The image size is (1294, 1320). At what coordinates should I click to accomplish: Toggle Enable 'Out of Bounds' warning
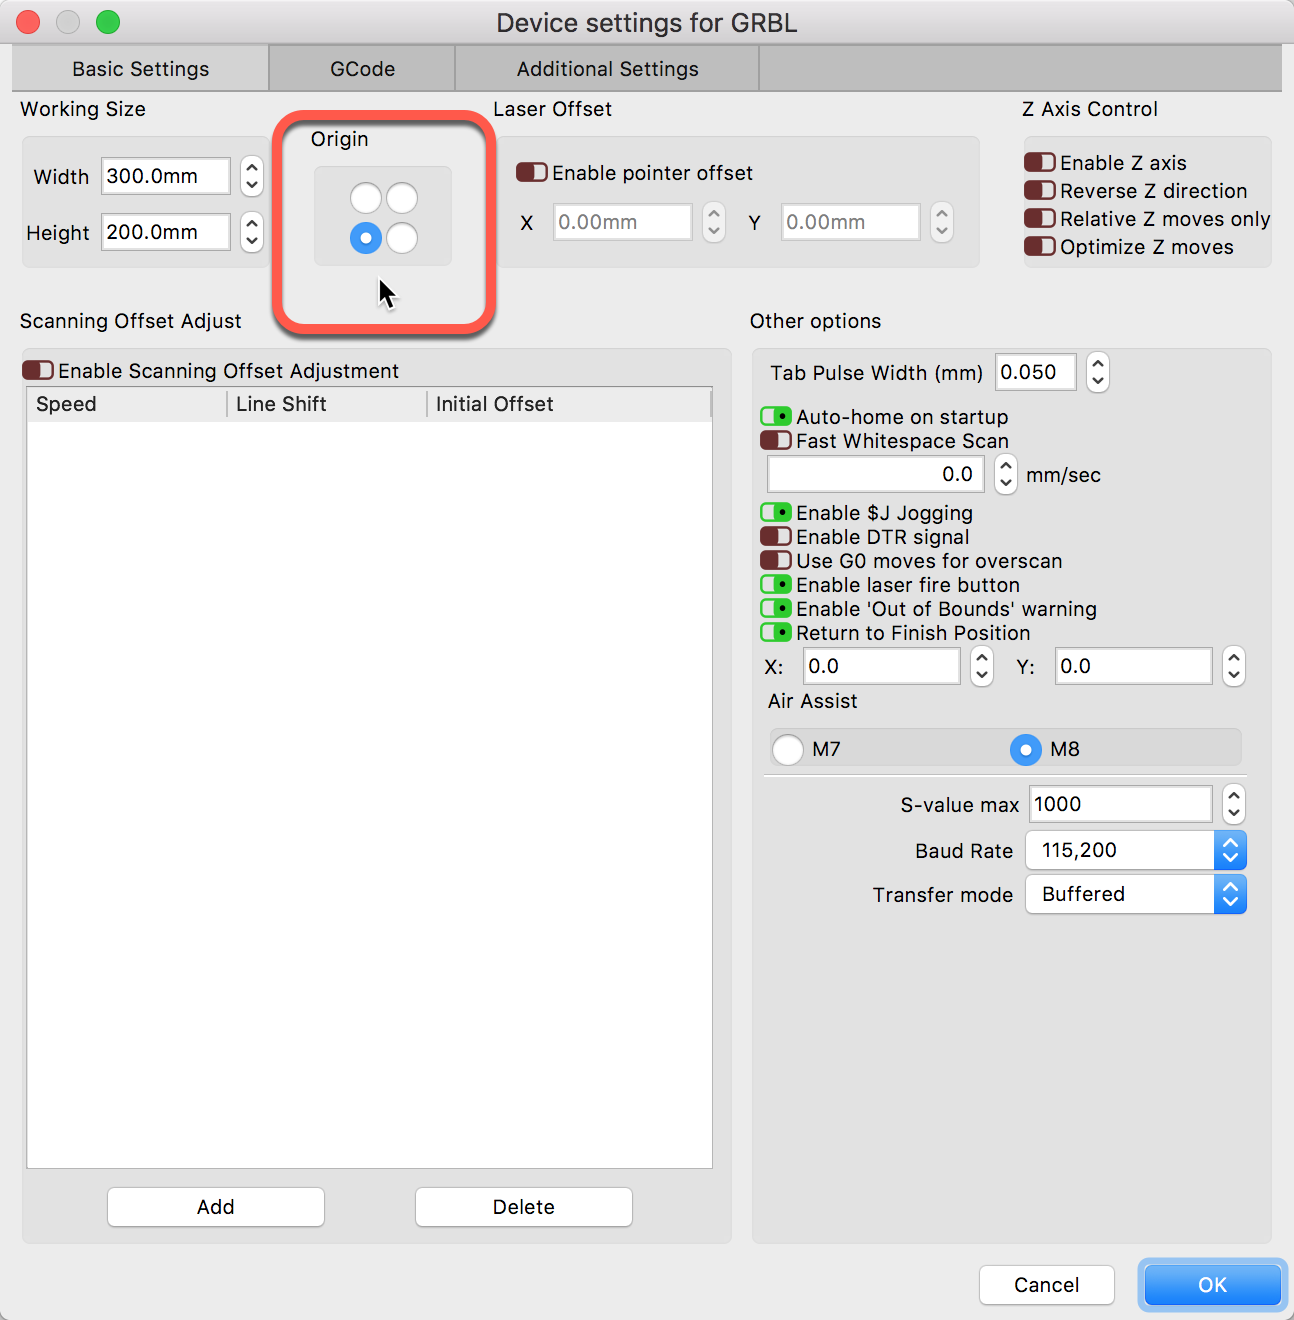776,608
